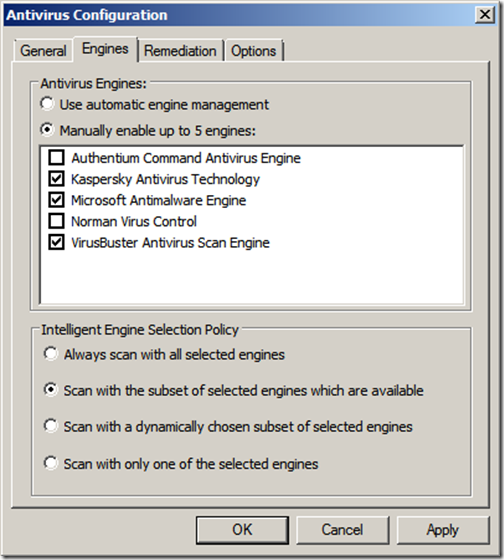The height and width of the screenshot is (560, 504).
Task: Enable Authentium Command Antivirus Engine checkbox
Action: click(x=56, y=158)
